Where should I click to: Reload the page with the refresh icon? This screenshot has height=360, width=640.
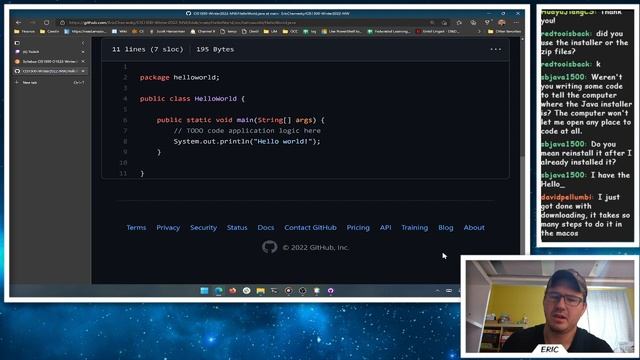[47, 23]
